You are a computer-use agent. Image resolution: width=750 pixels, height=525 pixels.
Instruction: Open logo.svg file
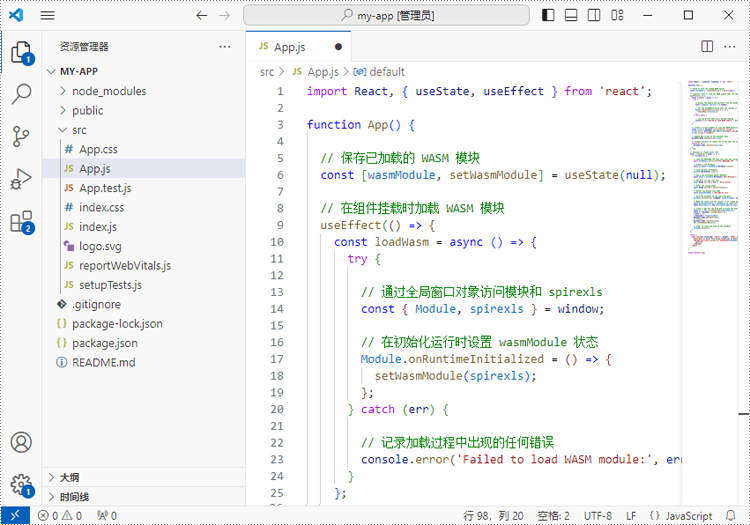[100, 246]
